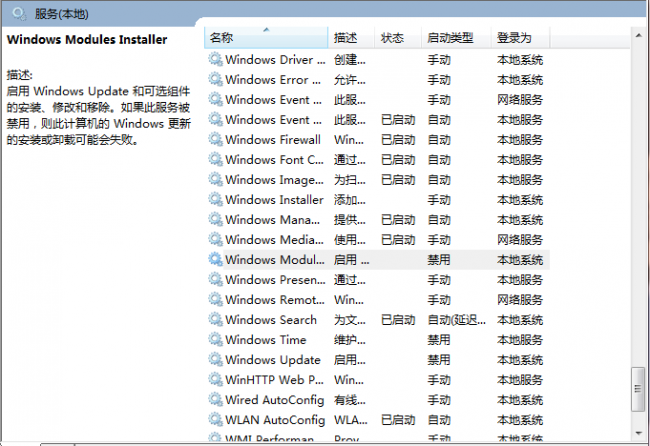Click the gear icon beside Windows Image...

tap(215, 179)
